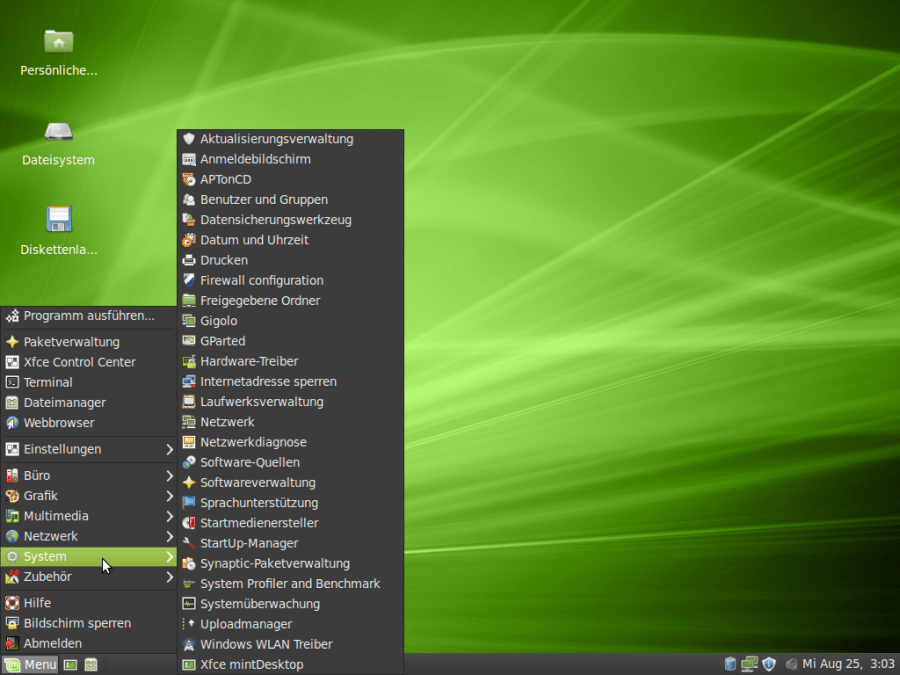The image size is (900, 675).
Task: Open Dateisystem drive icon on desktop
Action: [58, 132]
